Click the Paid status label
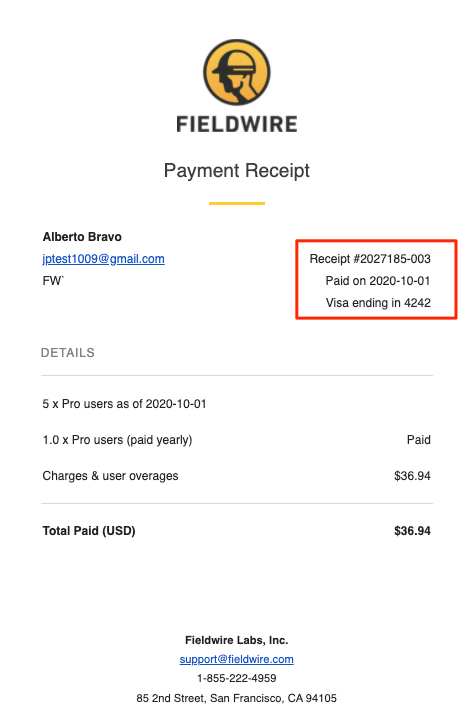Viewport: 469px width, 711px height. [x=419, y=440]
